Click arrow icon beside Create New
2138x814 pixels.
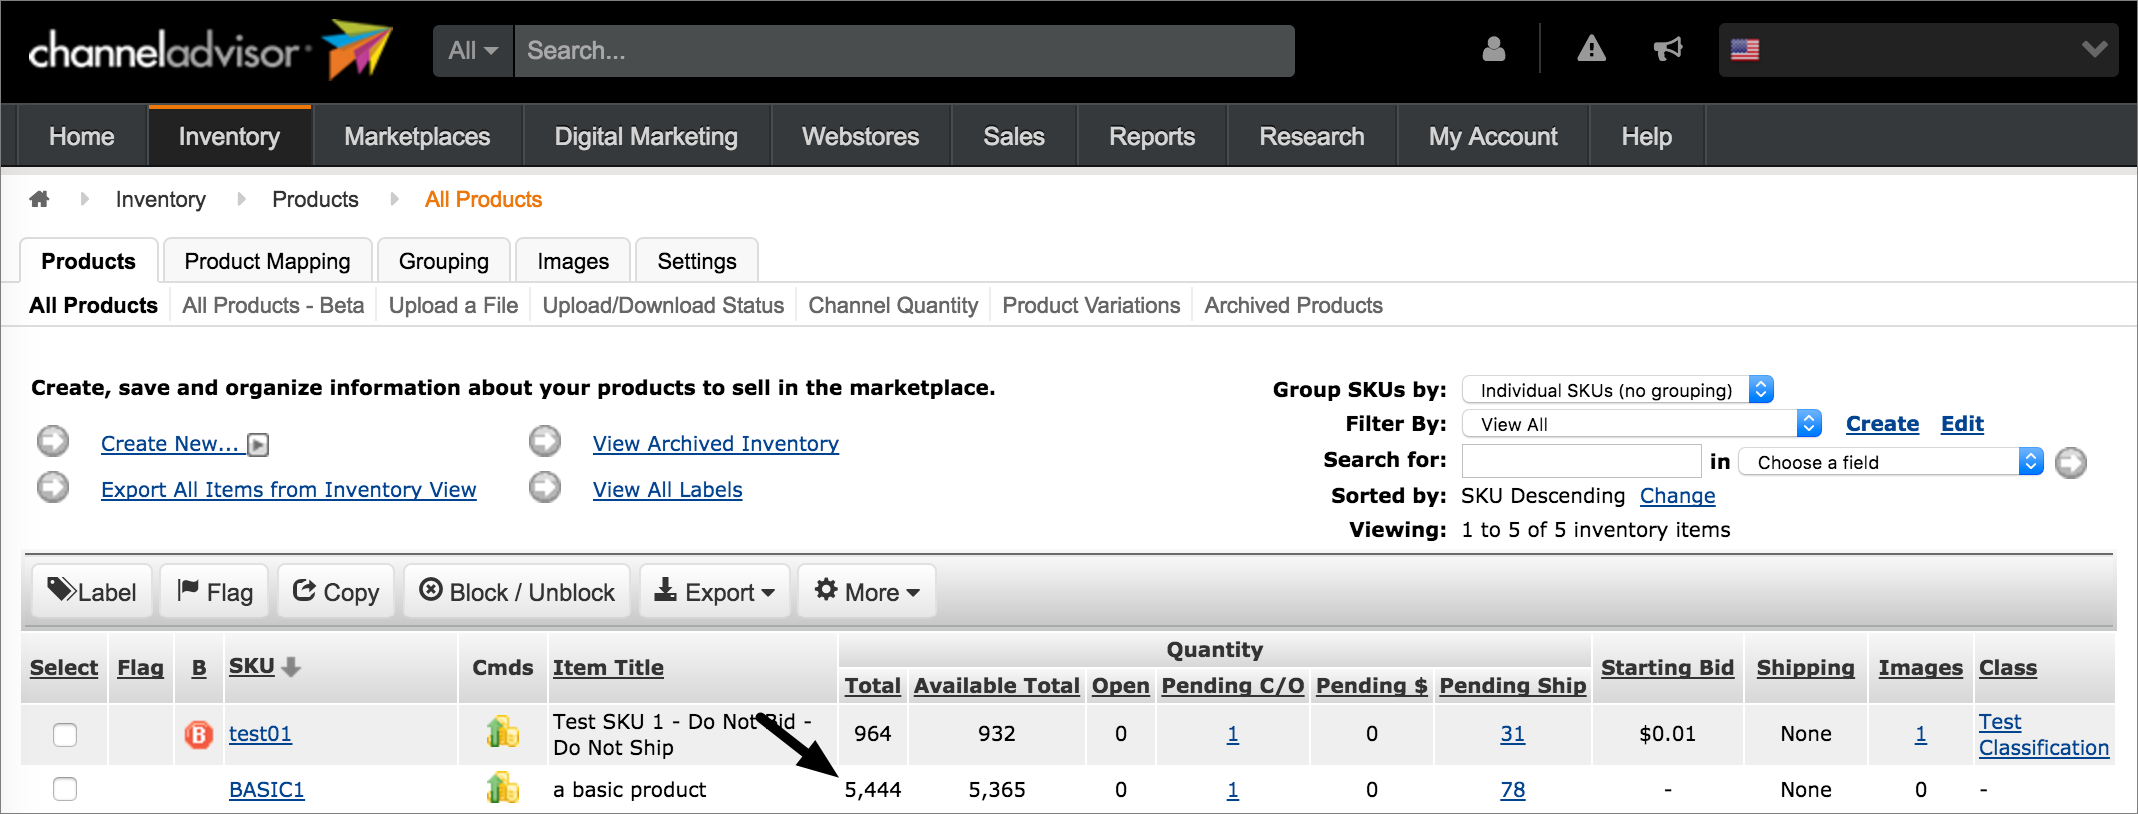(53, 441)
